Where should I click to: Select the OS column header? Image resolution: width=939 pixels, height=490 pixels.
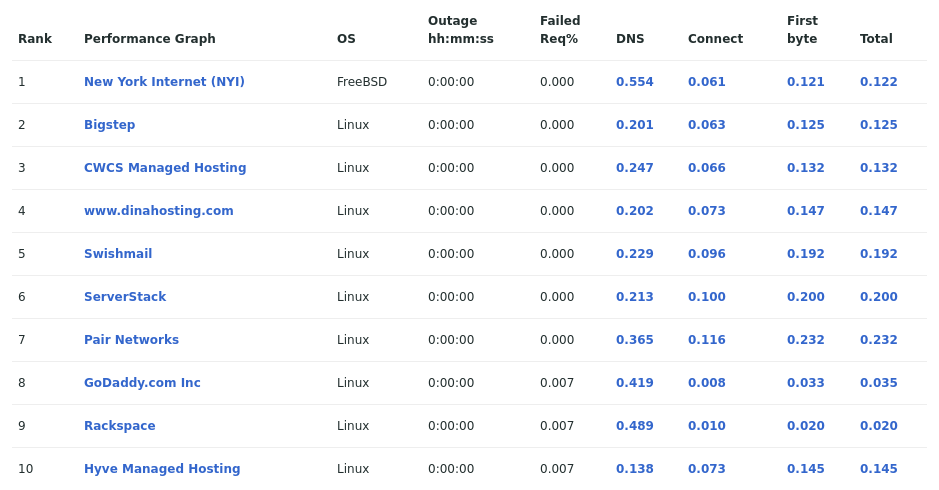(x=346, y=39)
